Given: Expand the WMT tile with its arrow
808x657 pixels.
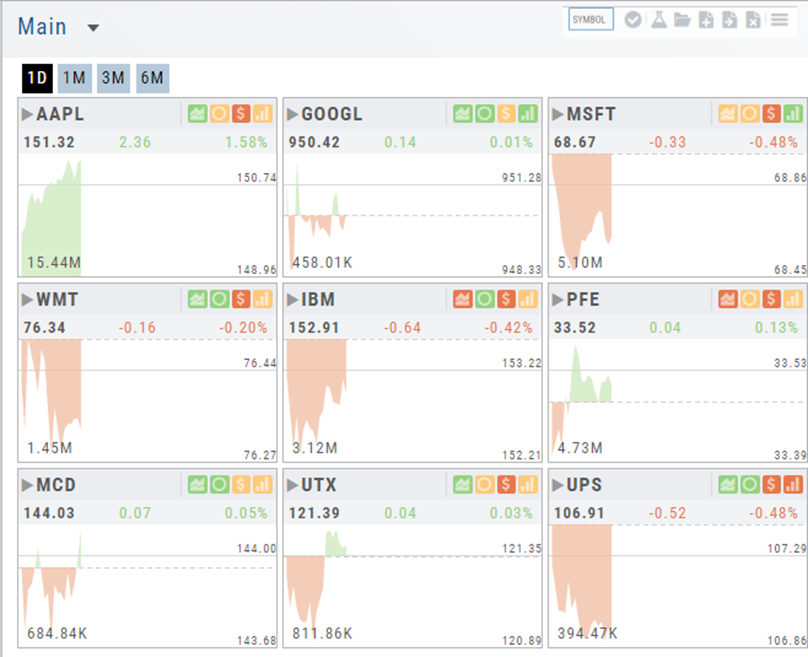Looking at the screenshot, I should click(28, 299).
